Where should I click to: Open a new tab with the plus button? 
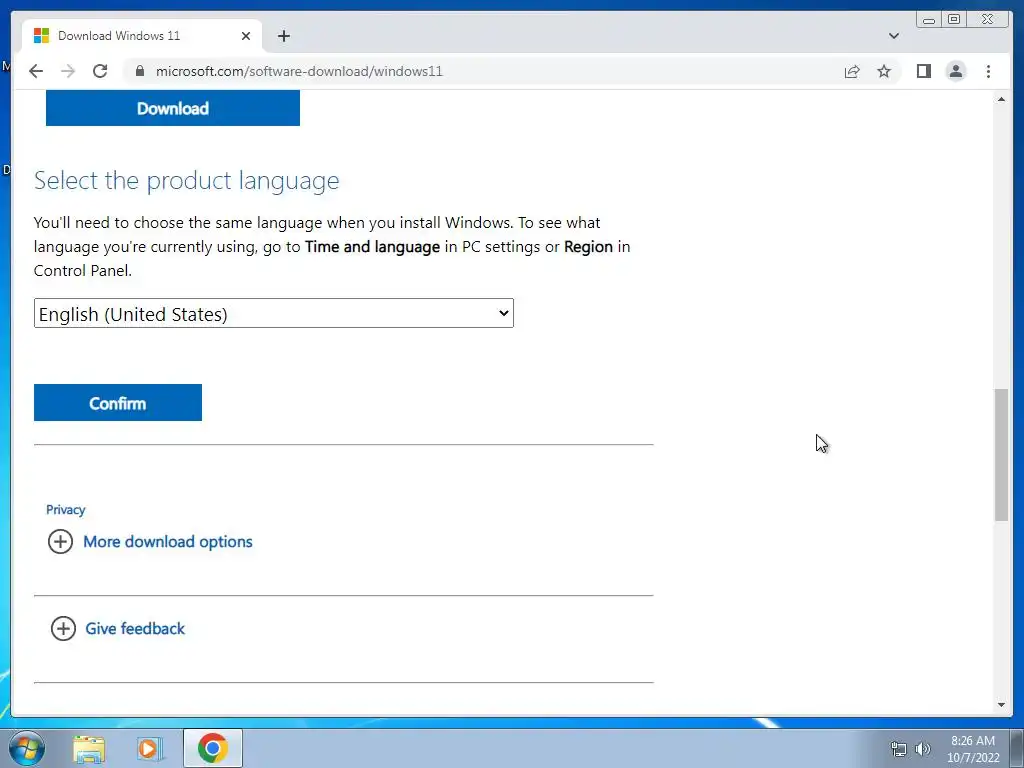coord(283,36)
